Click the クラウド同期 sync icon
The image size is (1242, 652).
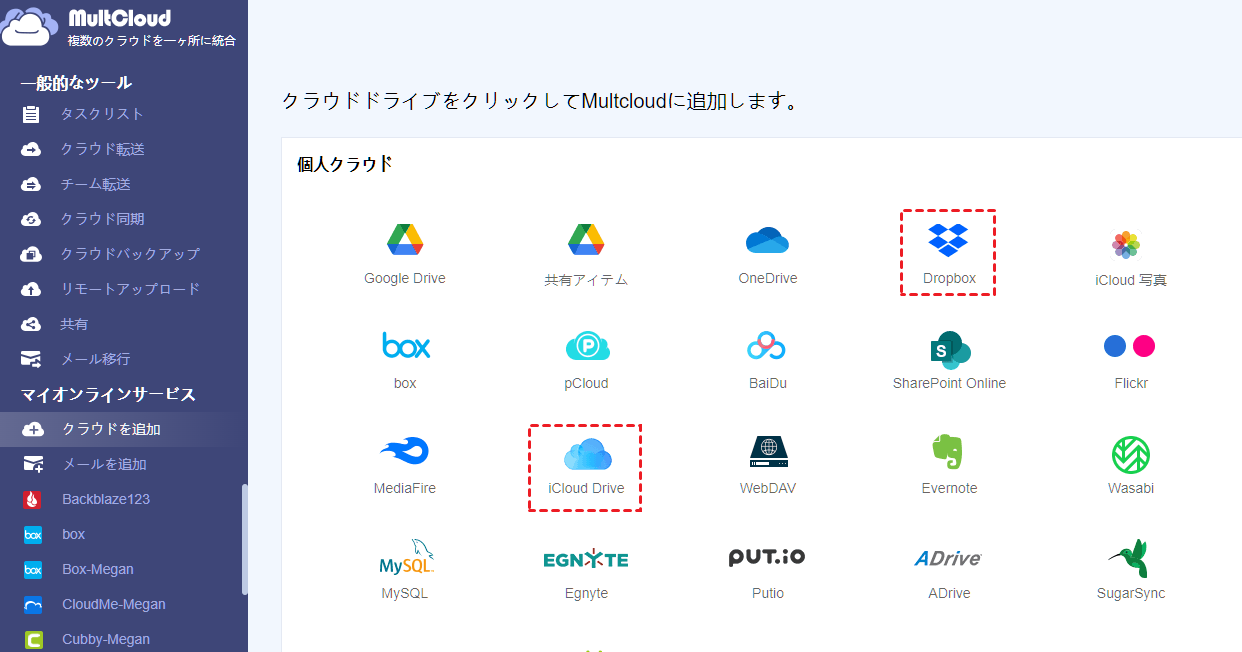pos(32,219)
